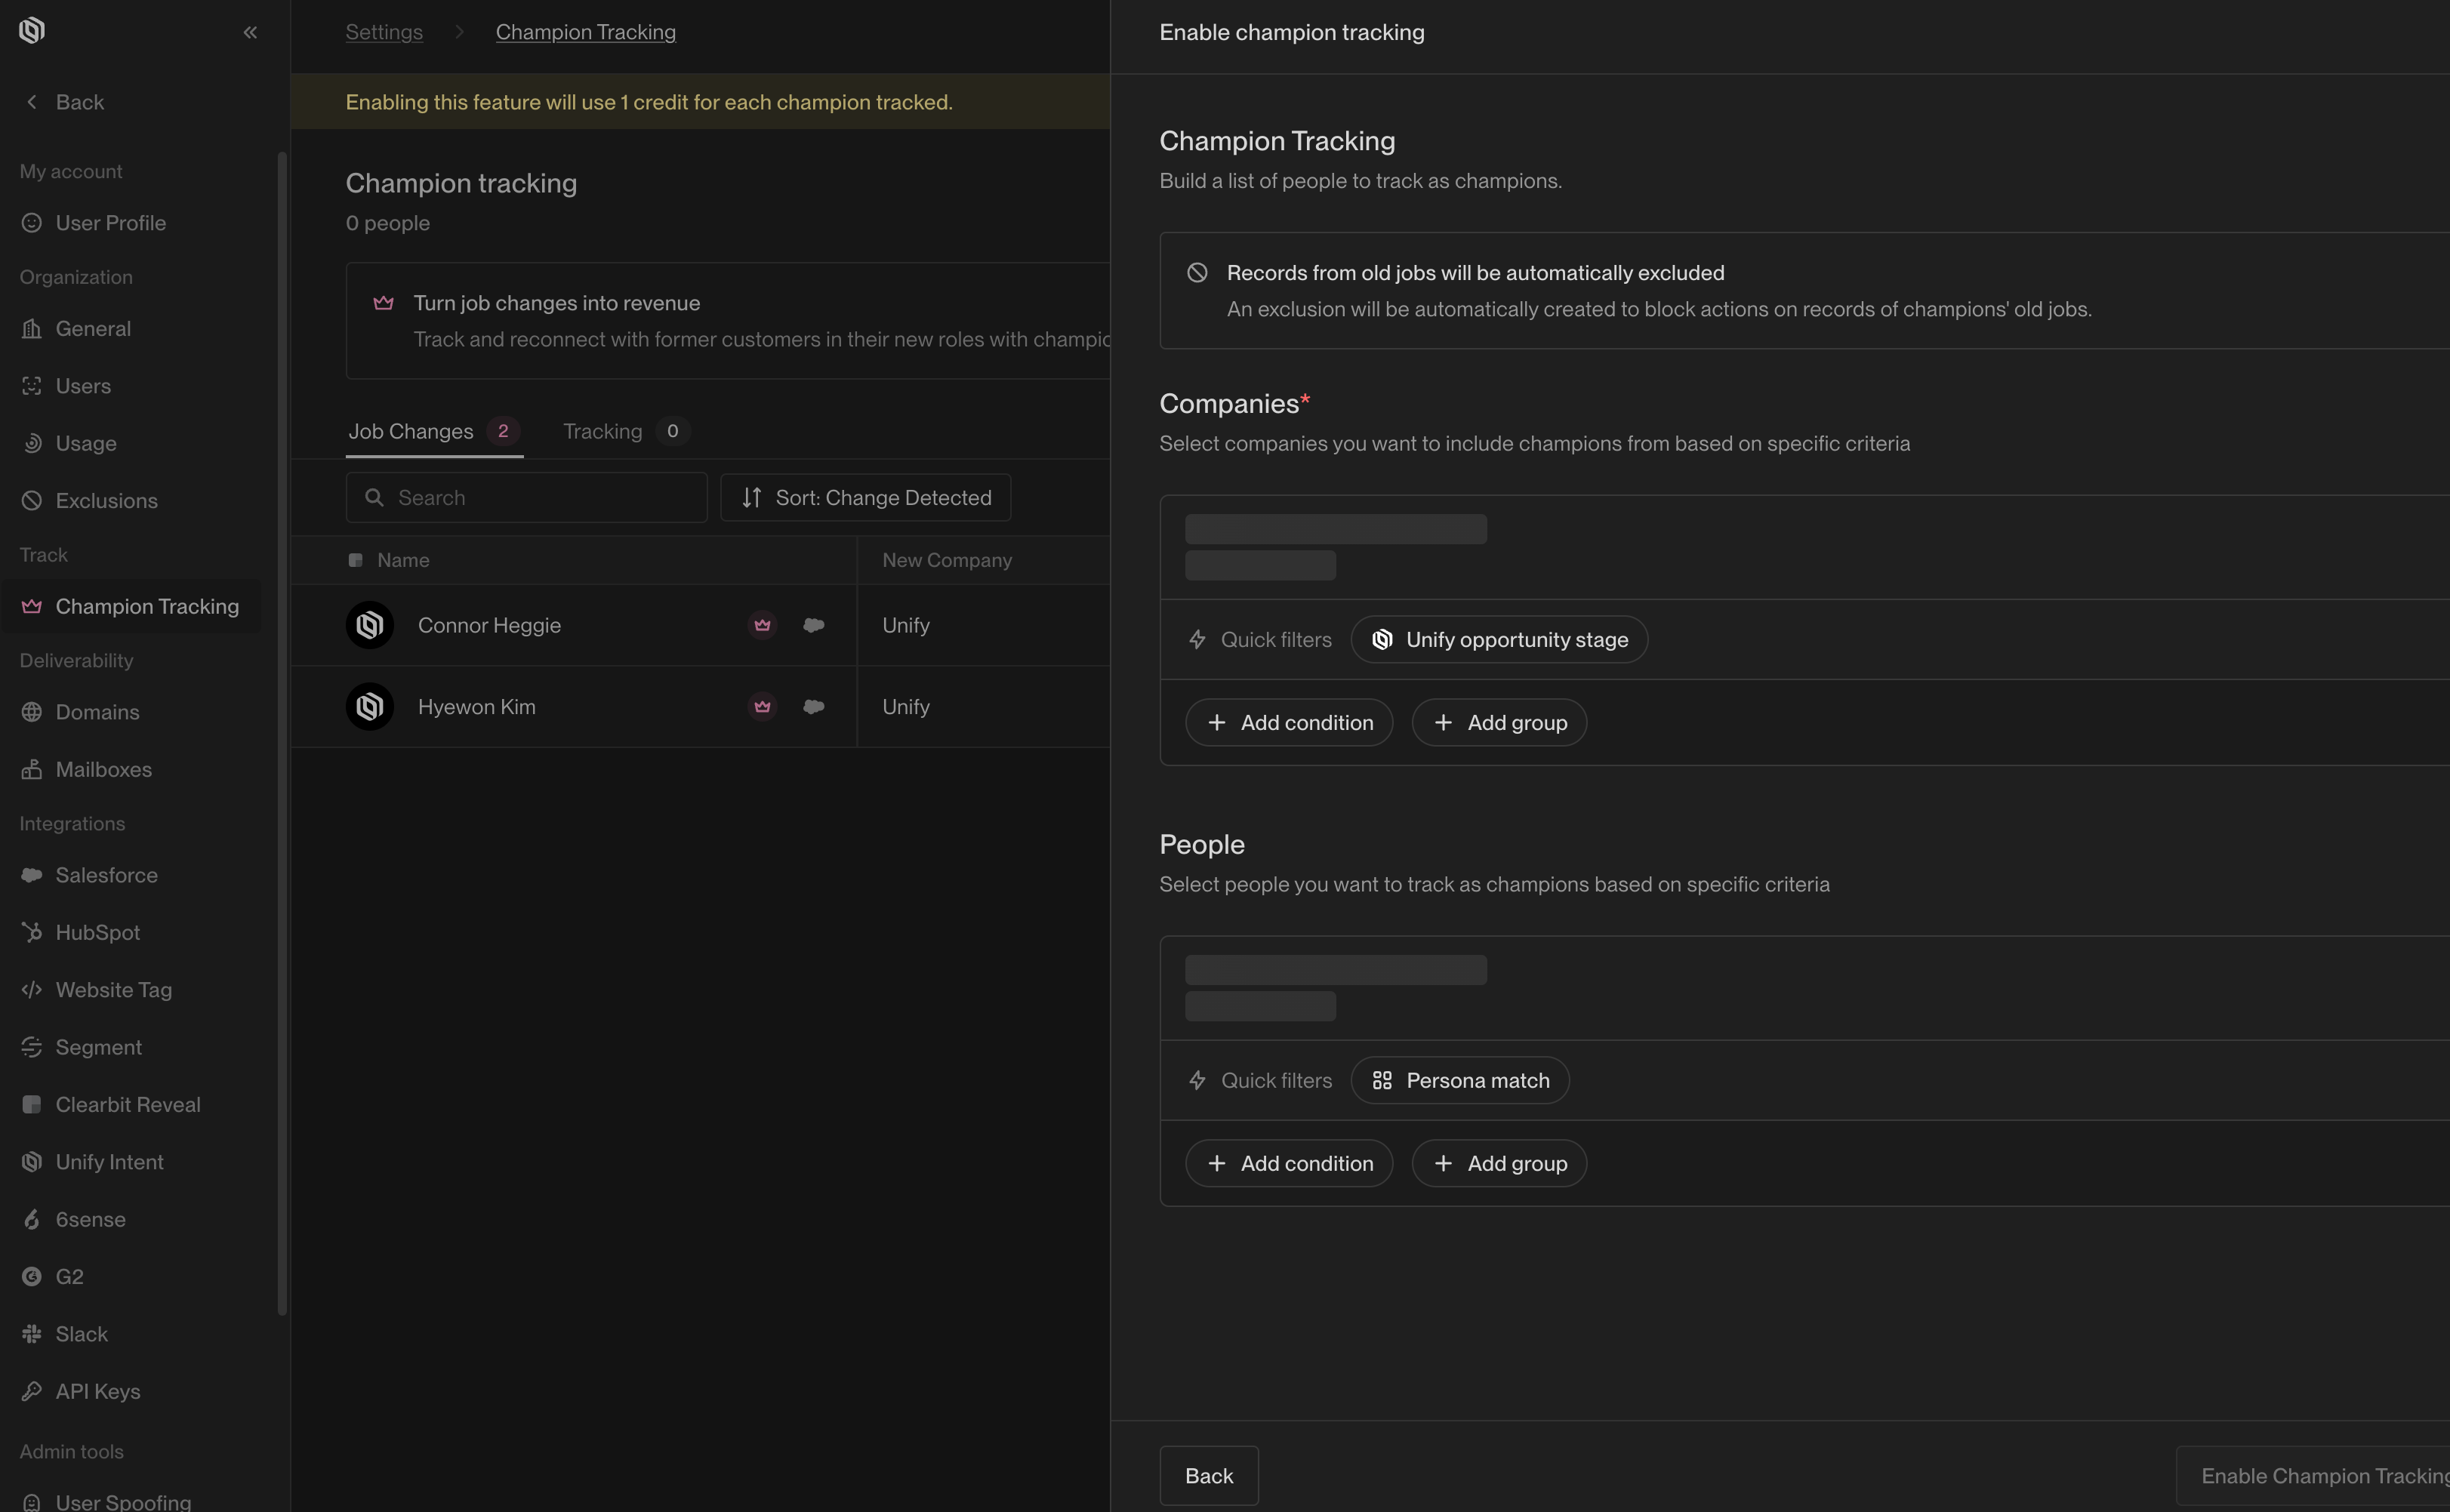The height and width of the screenshot is (1512, 2450).
Task: Select Champion Tracking in the sidebar
Action: pyautogui.click(x=131, y=606)
